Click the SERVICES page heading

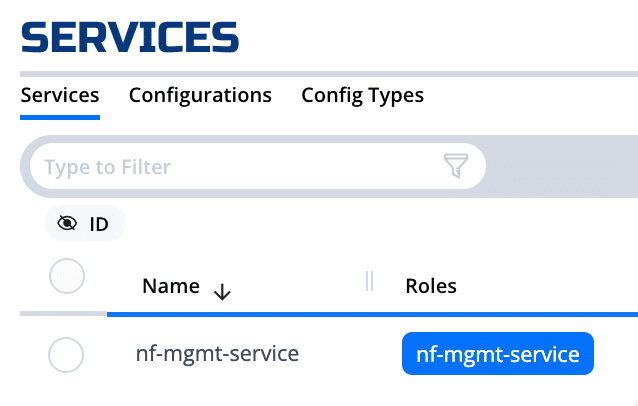pos(130,38)
